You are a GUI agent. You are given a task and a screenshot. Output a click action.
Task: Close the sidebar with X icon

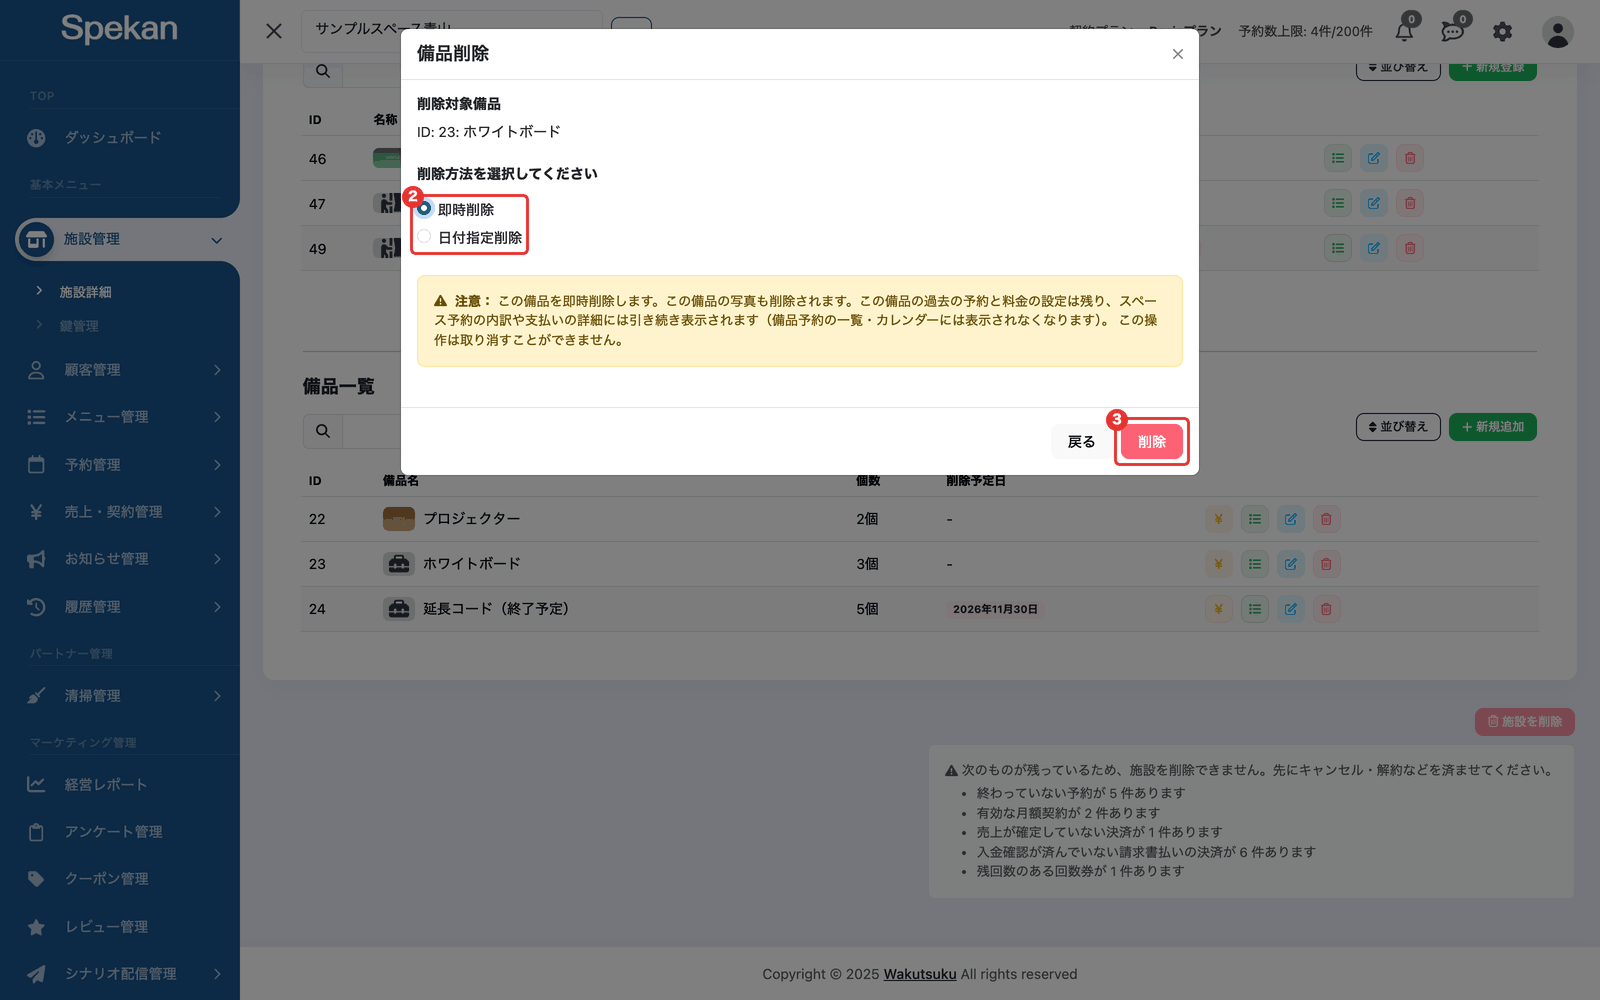[x=274, y=31]
